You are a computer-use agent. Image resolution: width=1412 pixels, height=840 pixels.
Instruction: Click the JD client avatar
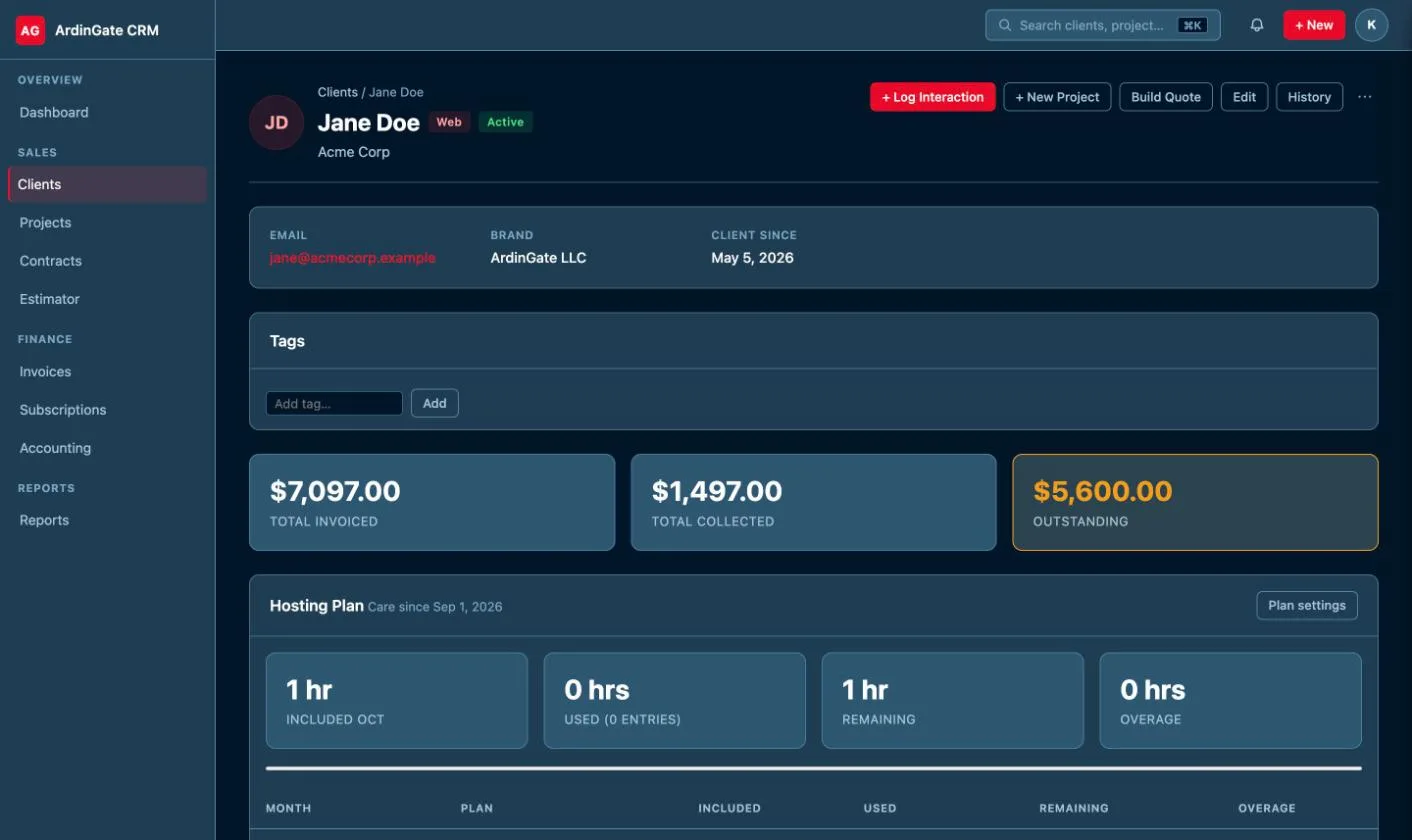pyautogui.click(x=276, y=123)
